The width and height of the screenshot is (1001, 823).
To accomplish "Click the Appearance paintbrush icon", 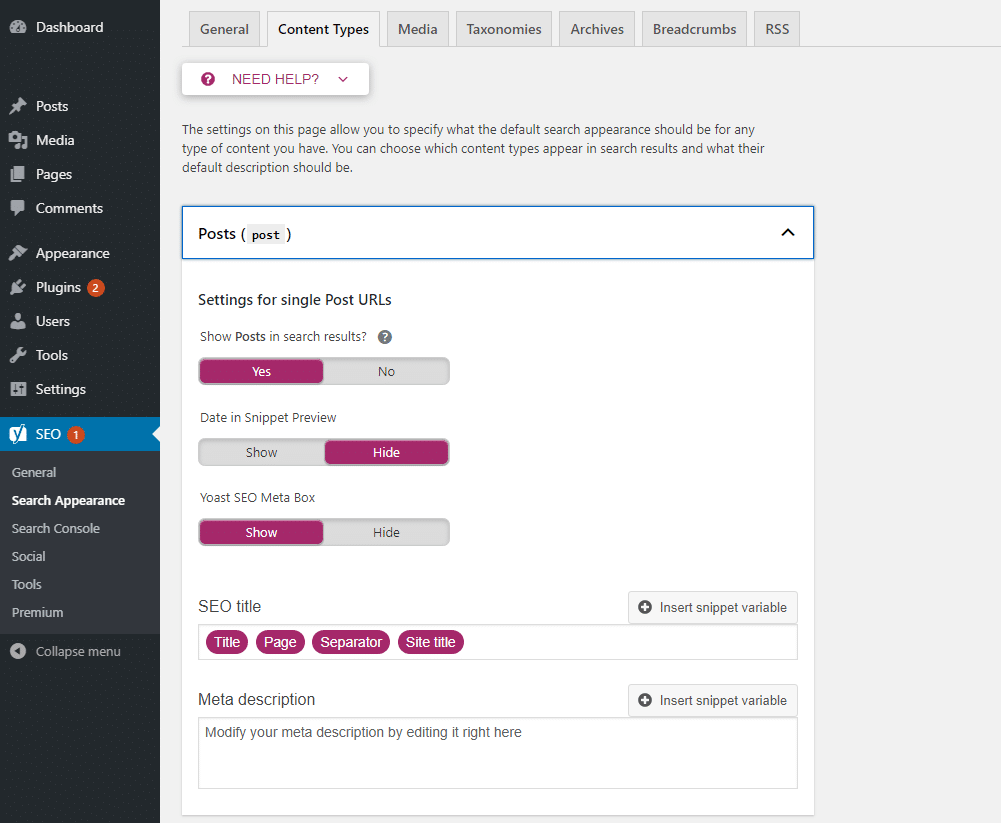I will (x=18, y=253).
